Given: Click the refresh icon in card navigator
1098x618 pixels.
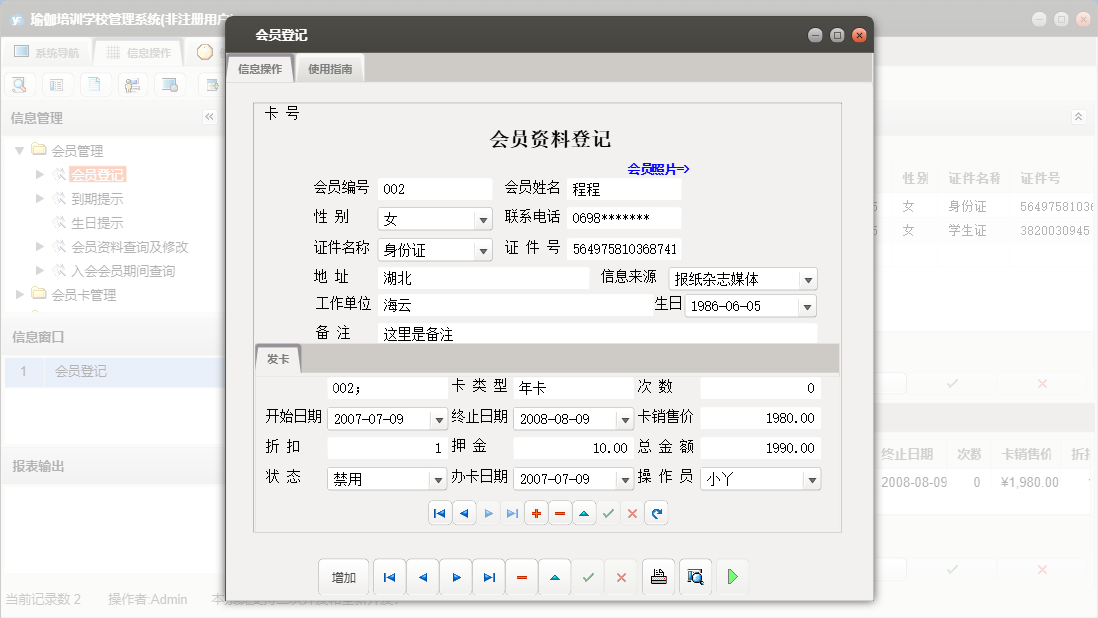Looking at the screenshot, I should pos(656,512).
